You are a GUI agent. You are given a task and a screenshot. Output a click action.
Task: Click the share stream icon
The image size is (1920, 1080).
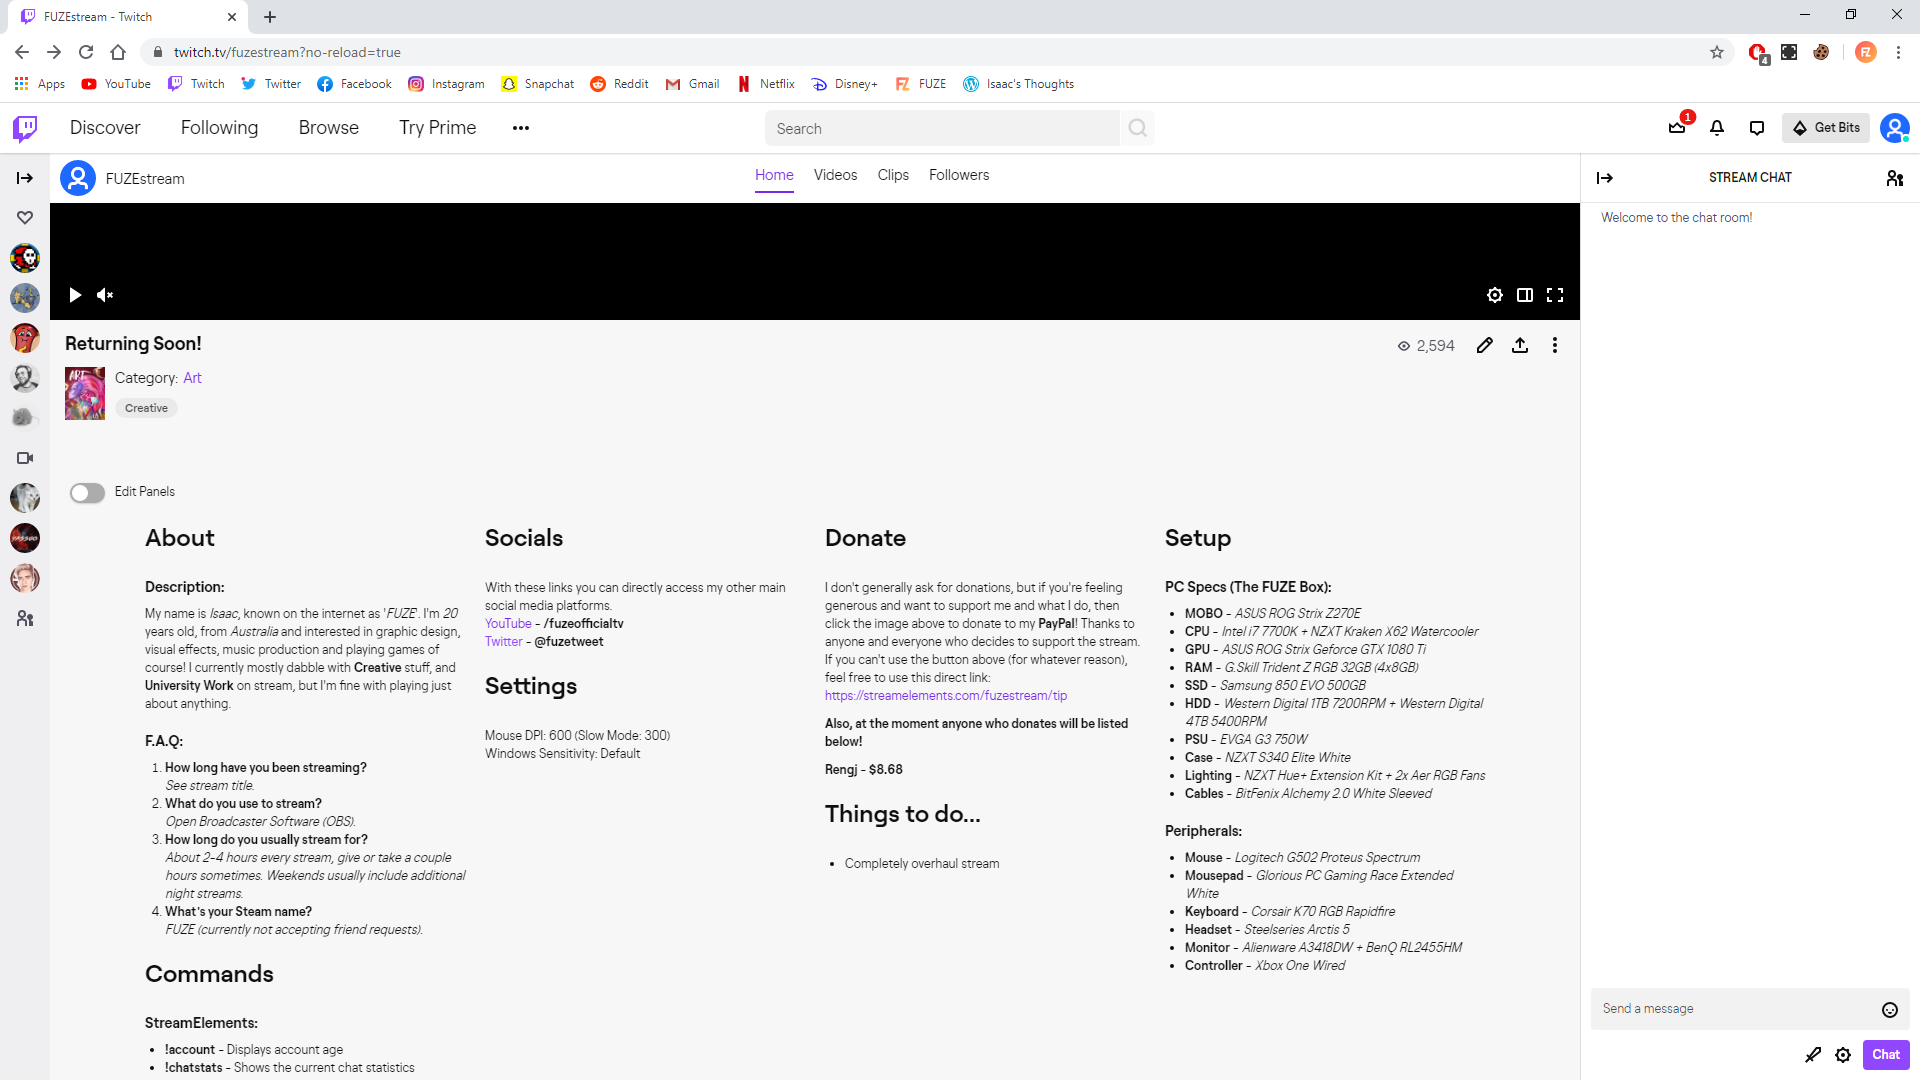coord(1520,345)
